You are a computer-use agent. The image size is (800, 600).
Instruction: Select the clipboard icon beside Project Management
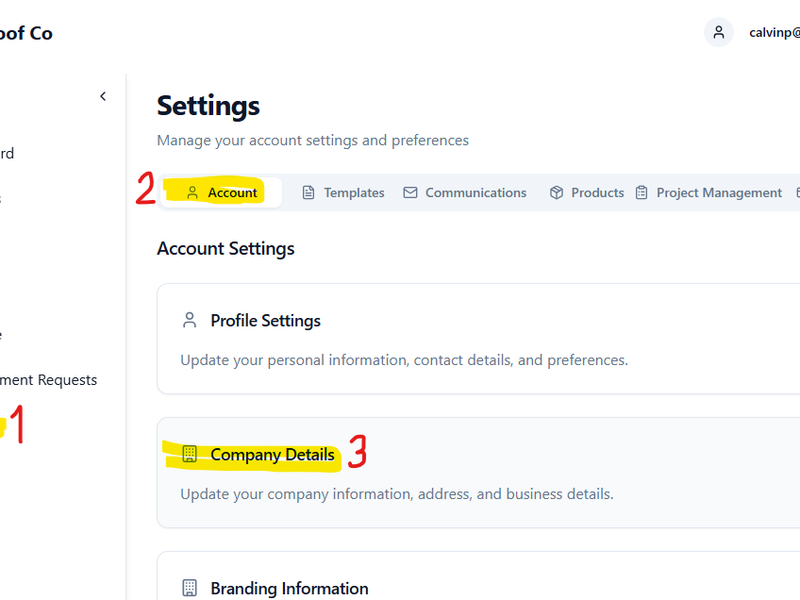(640, 192)
